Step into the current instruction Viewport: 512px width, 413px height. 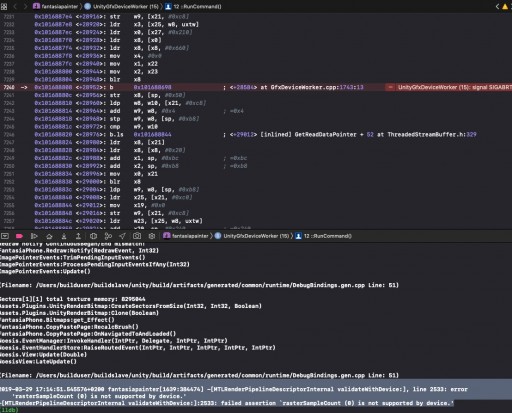coord(64,236)
